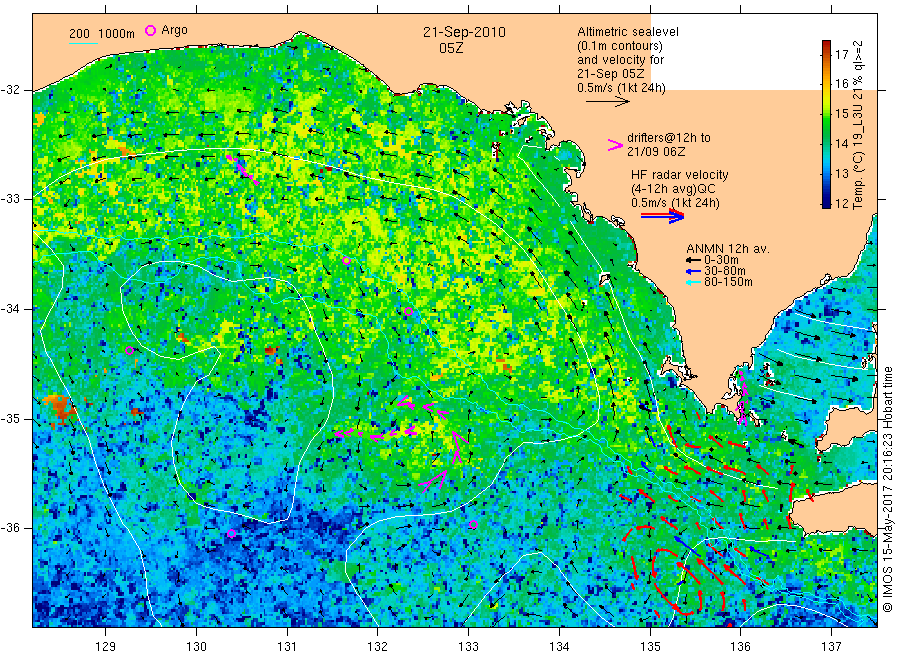Click the '136' longitude axis label
The image size is (900, 660).
(740, 647)
